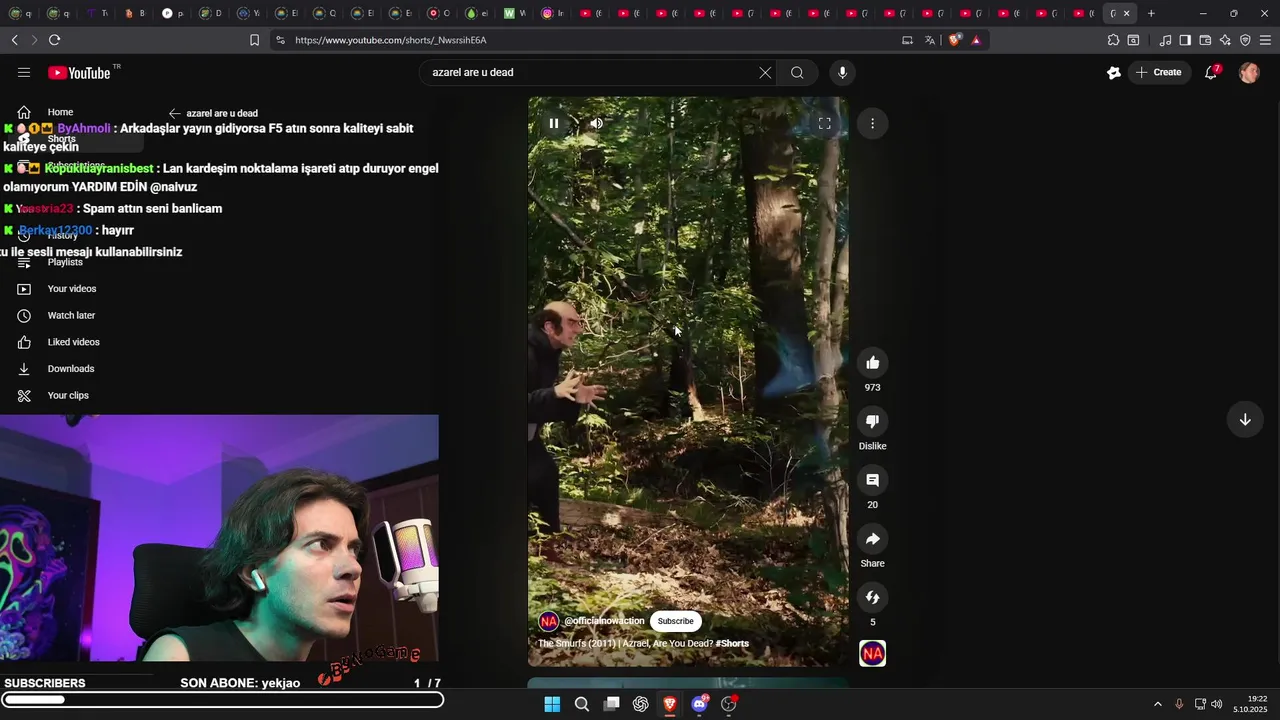Click back arrow beside 'azarel are u dead'

click(174, 113)
